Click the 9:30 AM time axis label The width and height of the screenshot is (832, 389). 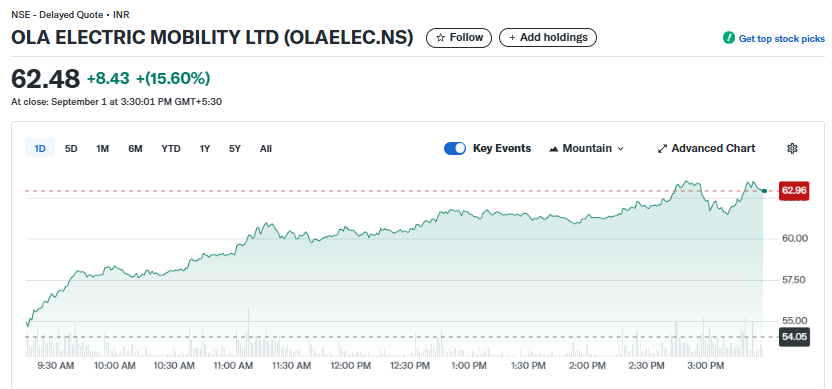click(55, 366)
